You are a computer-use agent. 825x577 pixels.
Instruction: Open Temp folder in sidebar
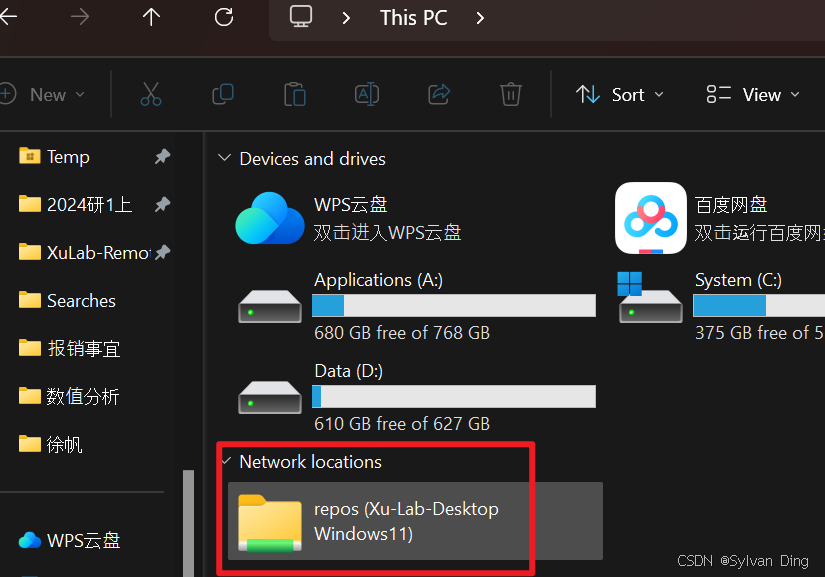pyautogui.click(x=68, y=157)
